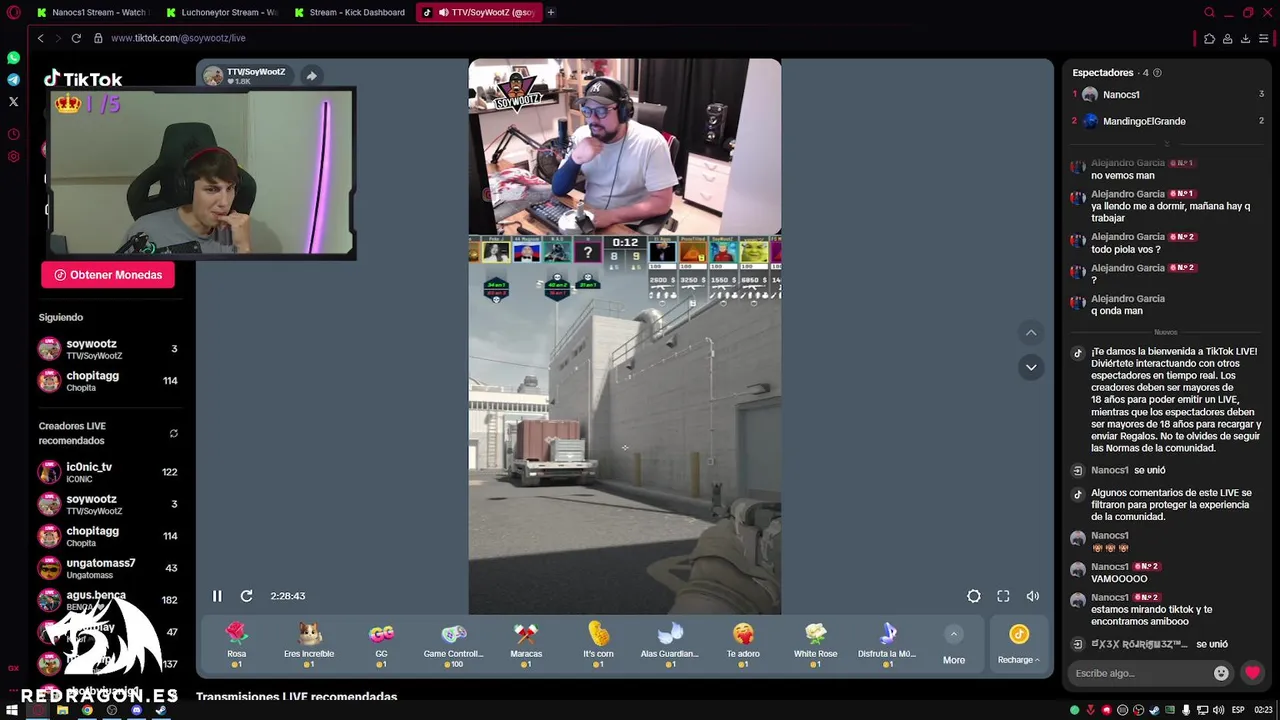1280x720 pixels.
Task: Click Obtener Monedas button
Action: click(x=108, y=275)
